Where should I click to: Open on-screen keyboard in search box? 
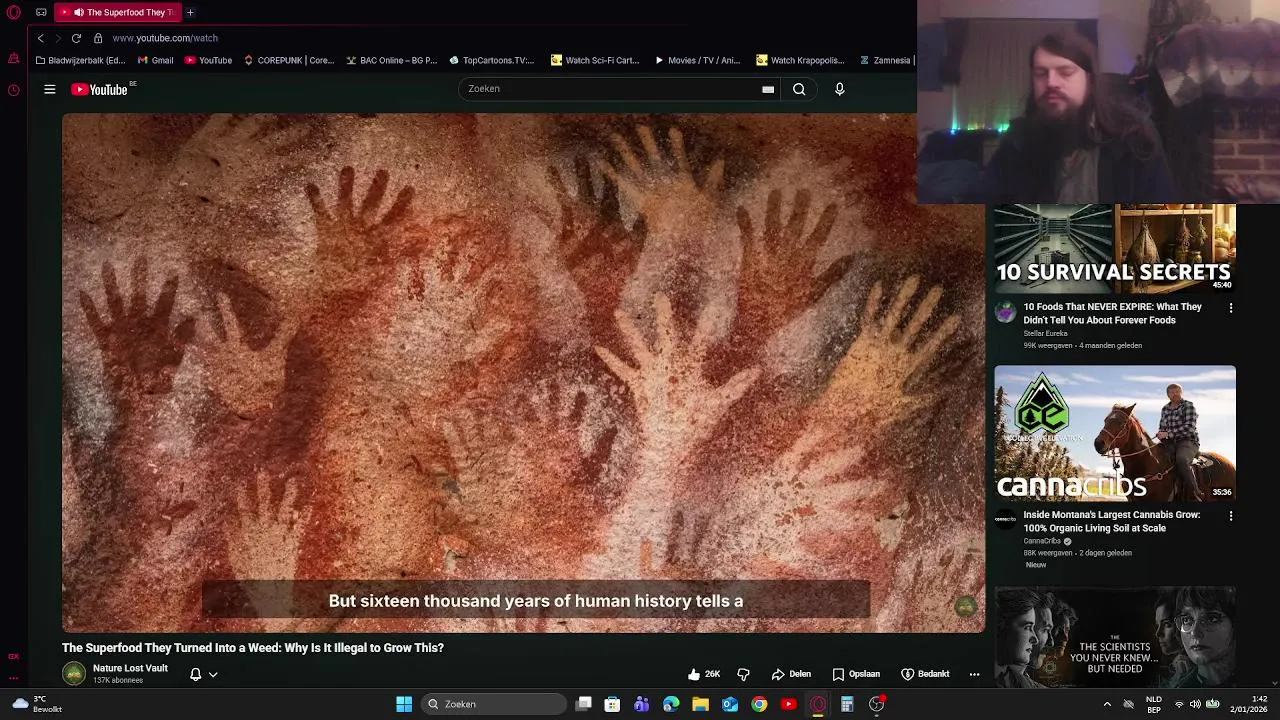(x=768, y=89)
